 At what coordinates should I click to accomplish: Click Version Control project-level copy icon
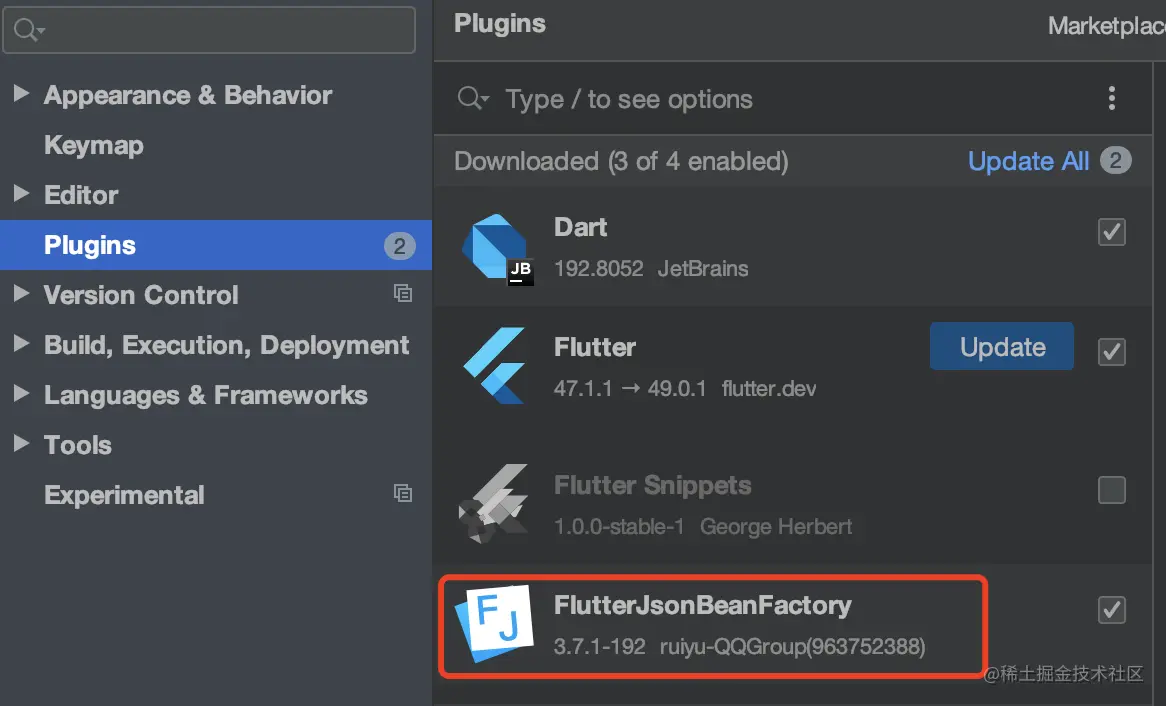[403, 294]
